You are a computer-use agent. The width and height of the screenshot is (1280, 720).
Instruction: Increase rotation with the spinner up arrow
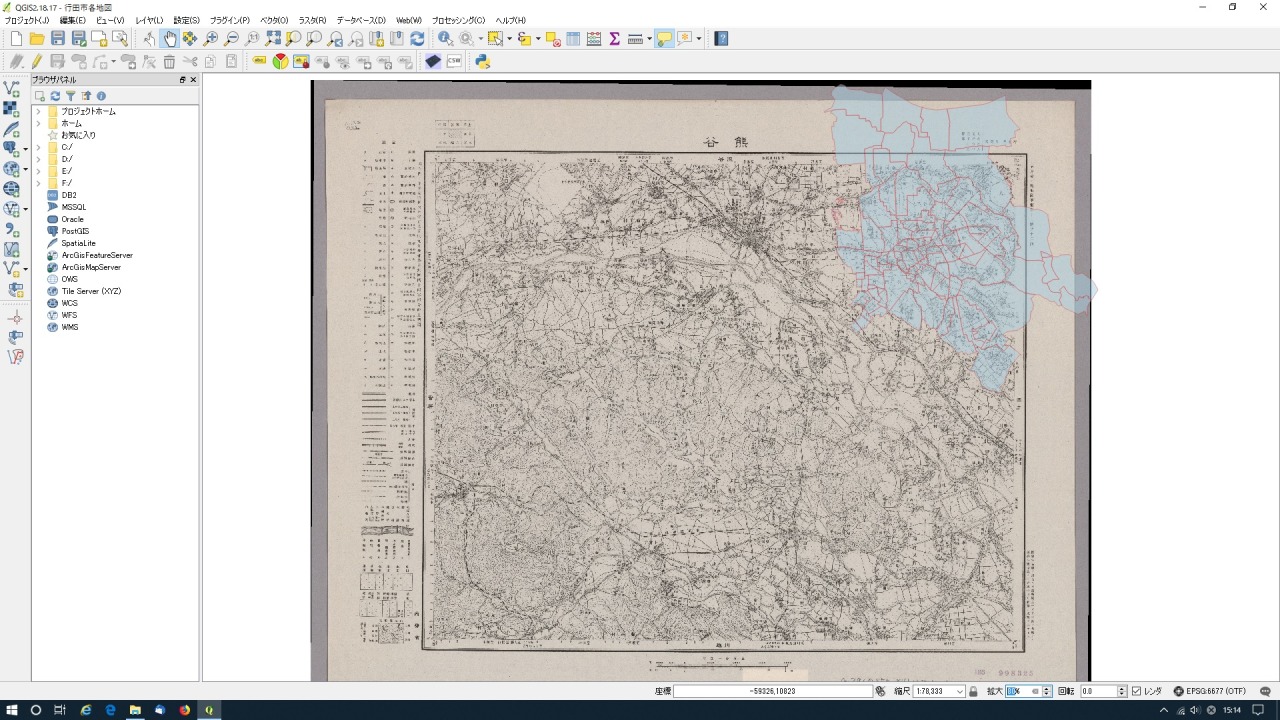(x=1122, y=688)
